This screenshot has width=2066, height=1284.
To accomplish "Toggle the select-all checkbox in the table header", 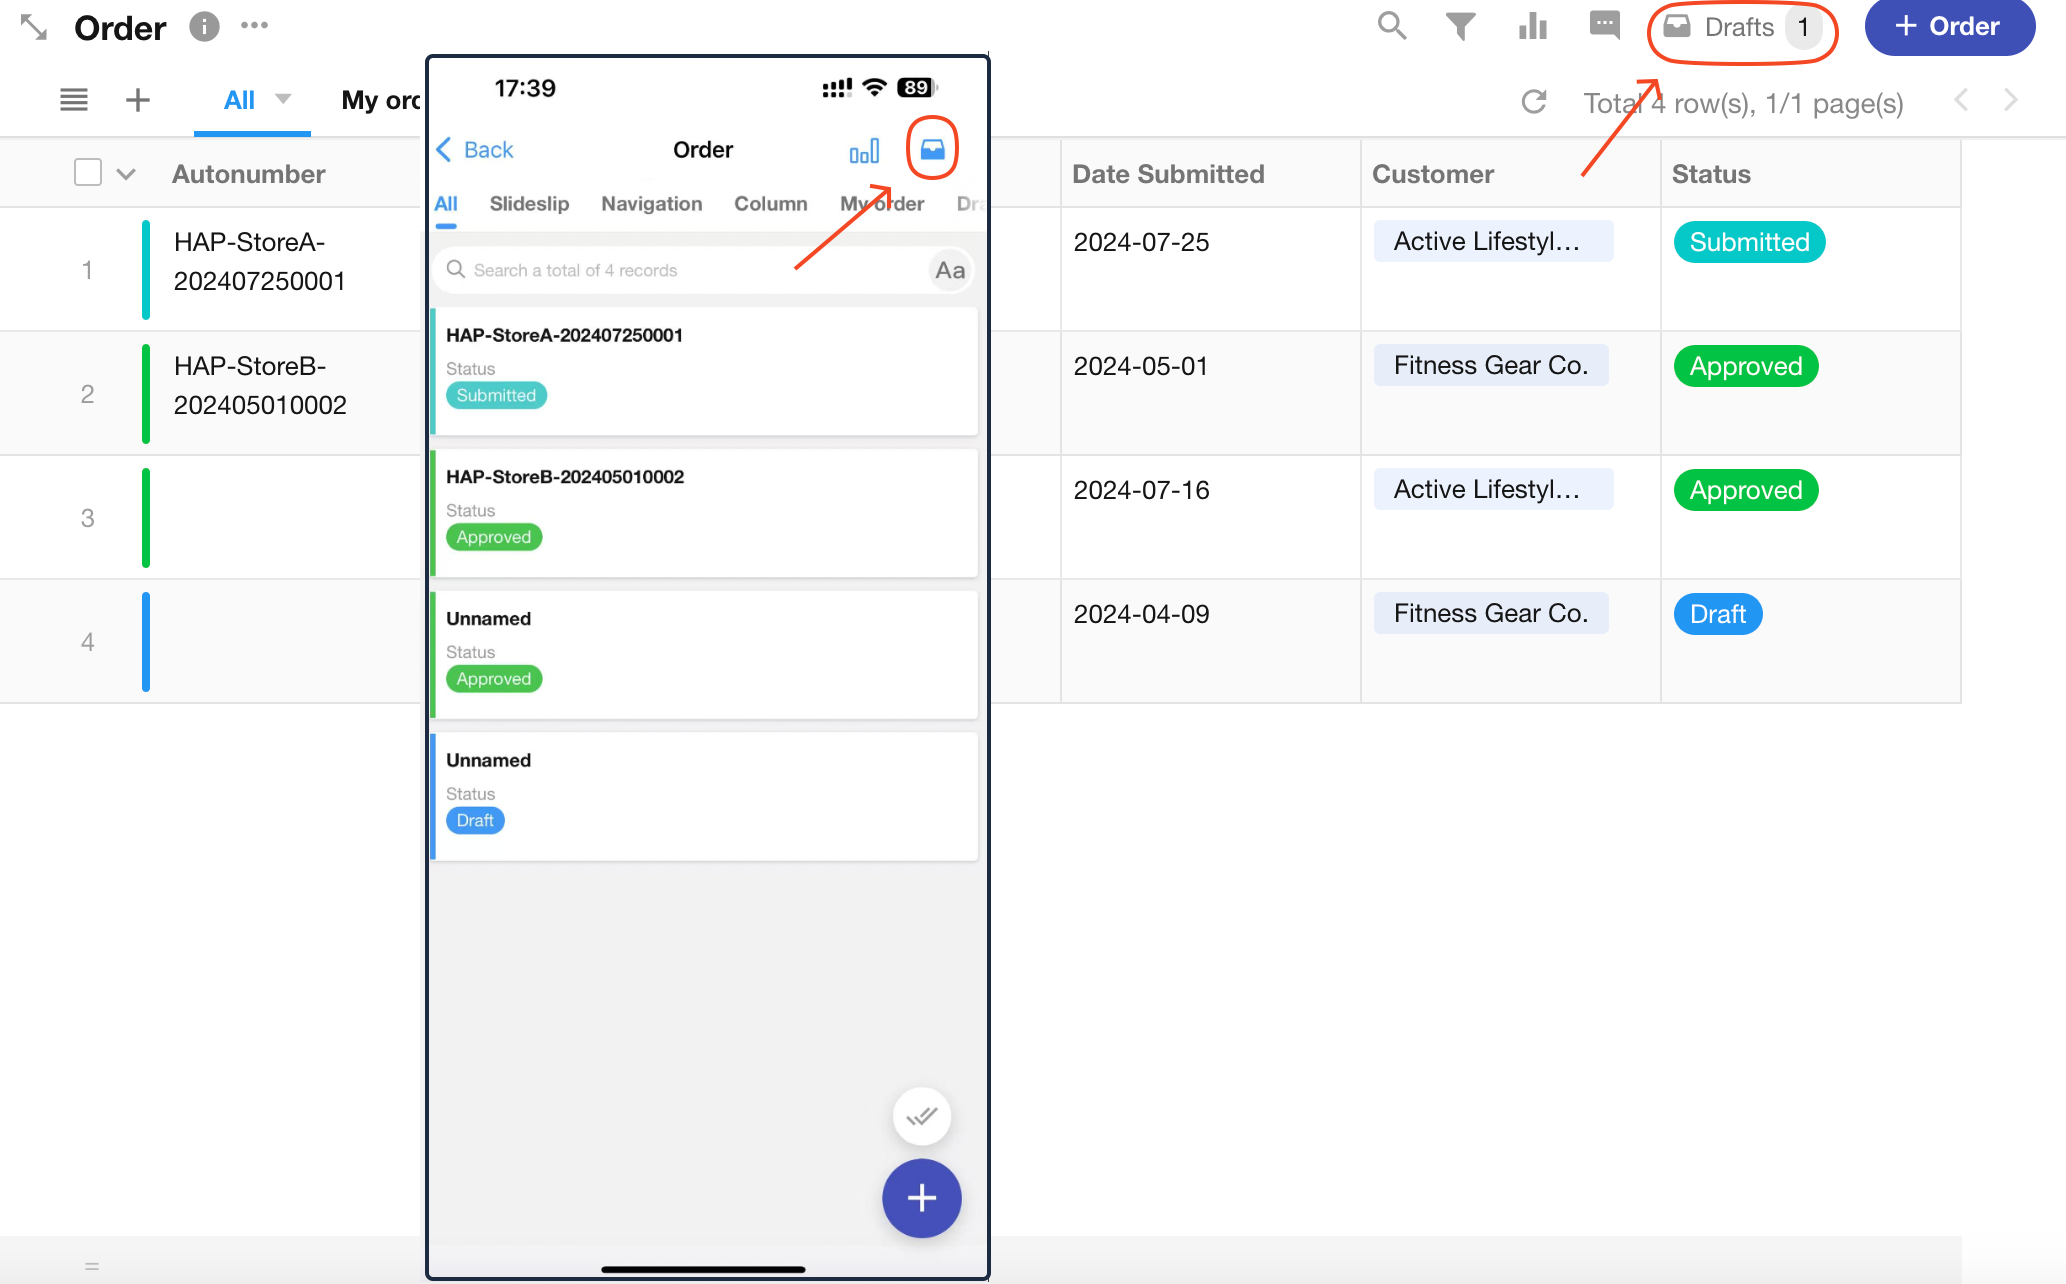I will (x=88, y=173).
